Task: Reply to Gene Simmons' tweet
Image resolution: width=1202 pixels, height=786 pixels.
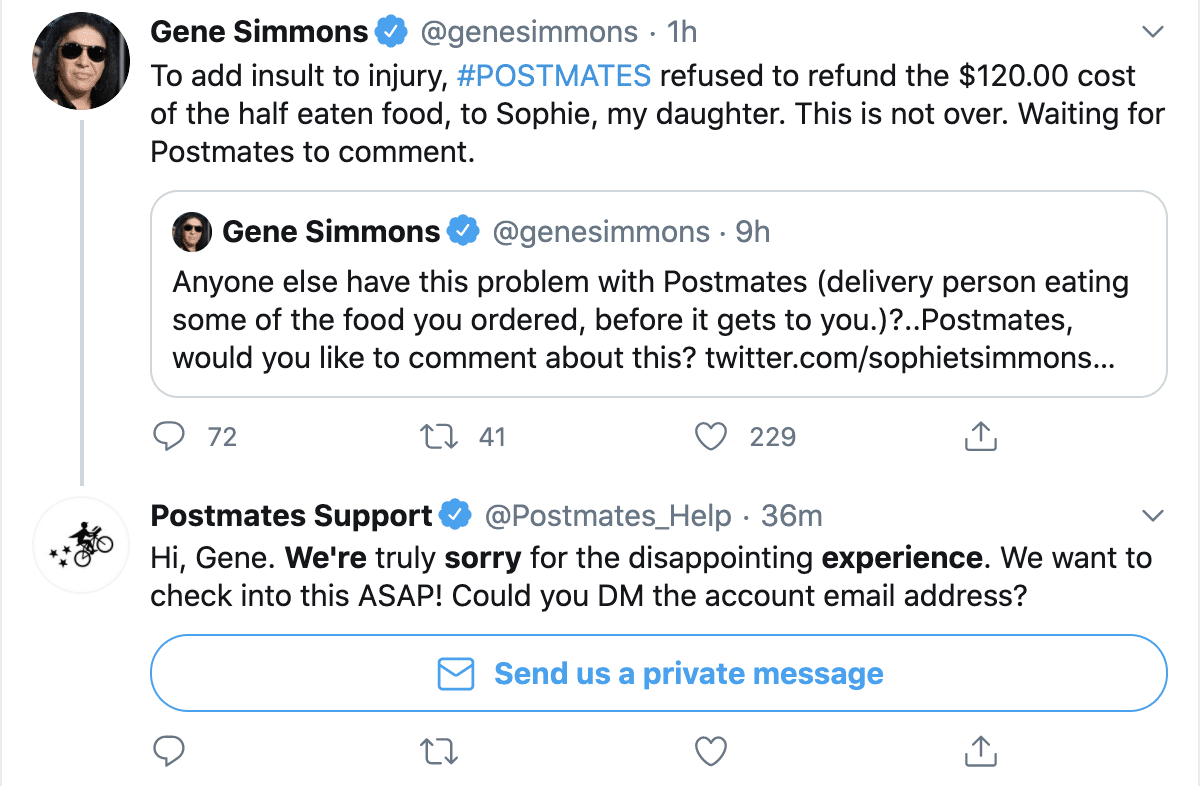Action: pyautogui.click(x=171, y=436)
